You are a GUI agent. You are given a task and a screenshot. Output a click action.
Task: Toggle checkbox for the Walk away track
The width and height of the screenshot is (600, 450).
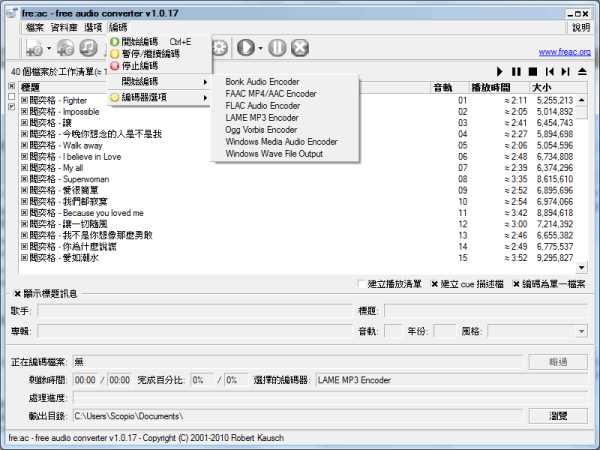pyautogui.click(x=24, y=145)
